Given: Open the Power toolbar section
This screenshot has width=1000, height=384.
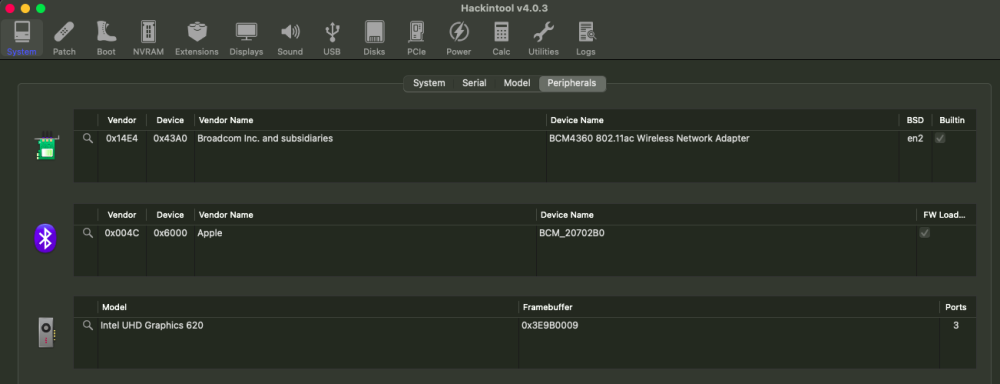Looking at the screenshot, I should (459, 38).
